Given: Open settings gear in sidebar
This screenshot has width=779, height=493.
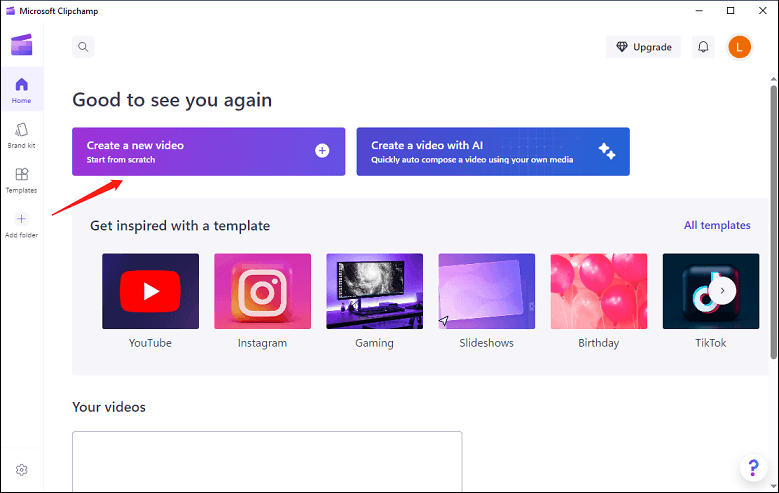Looking at the screenshot, I should coord(21,470).
